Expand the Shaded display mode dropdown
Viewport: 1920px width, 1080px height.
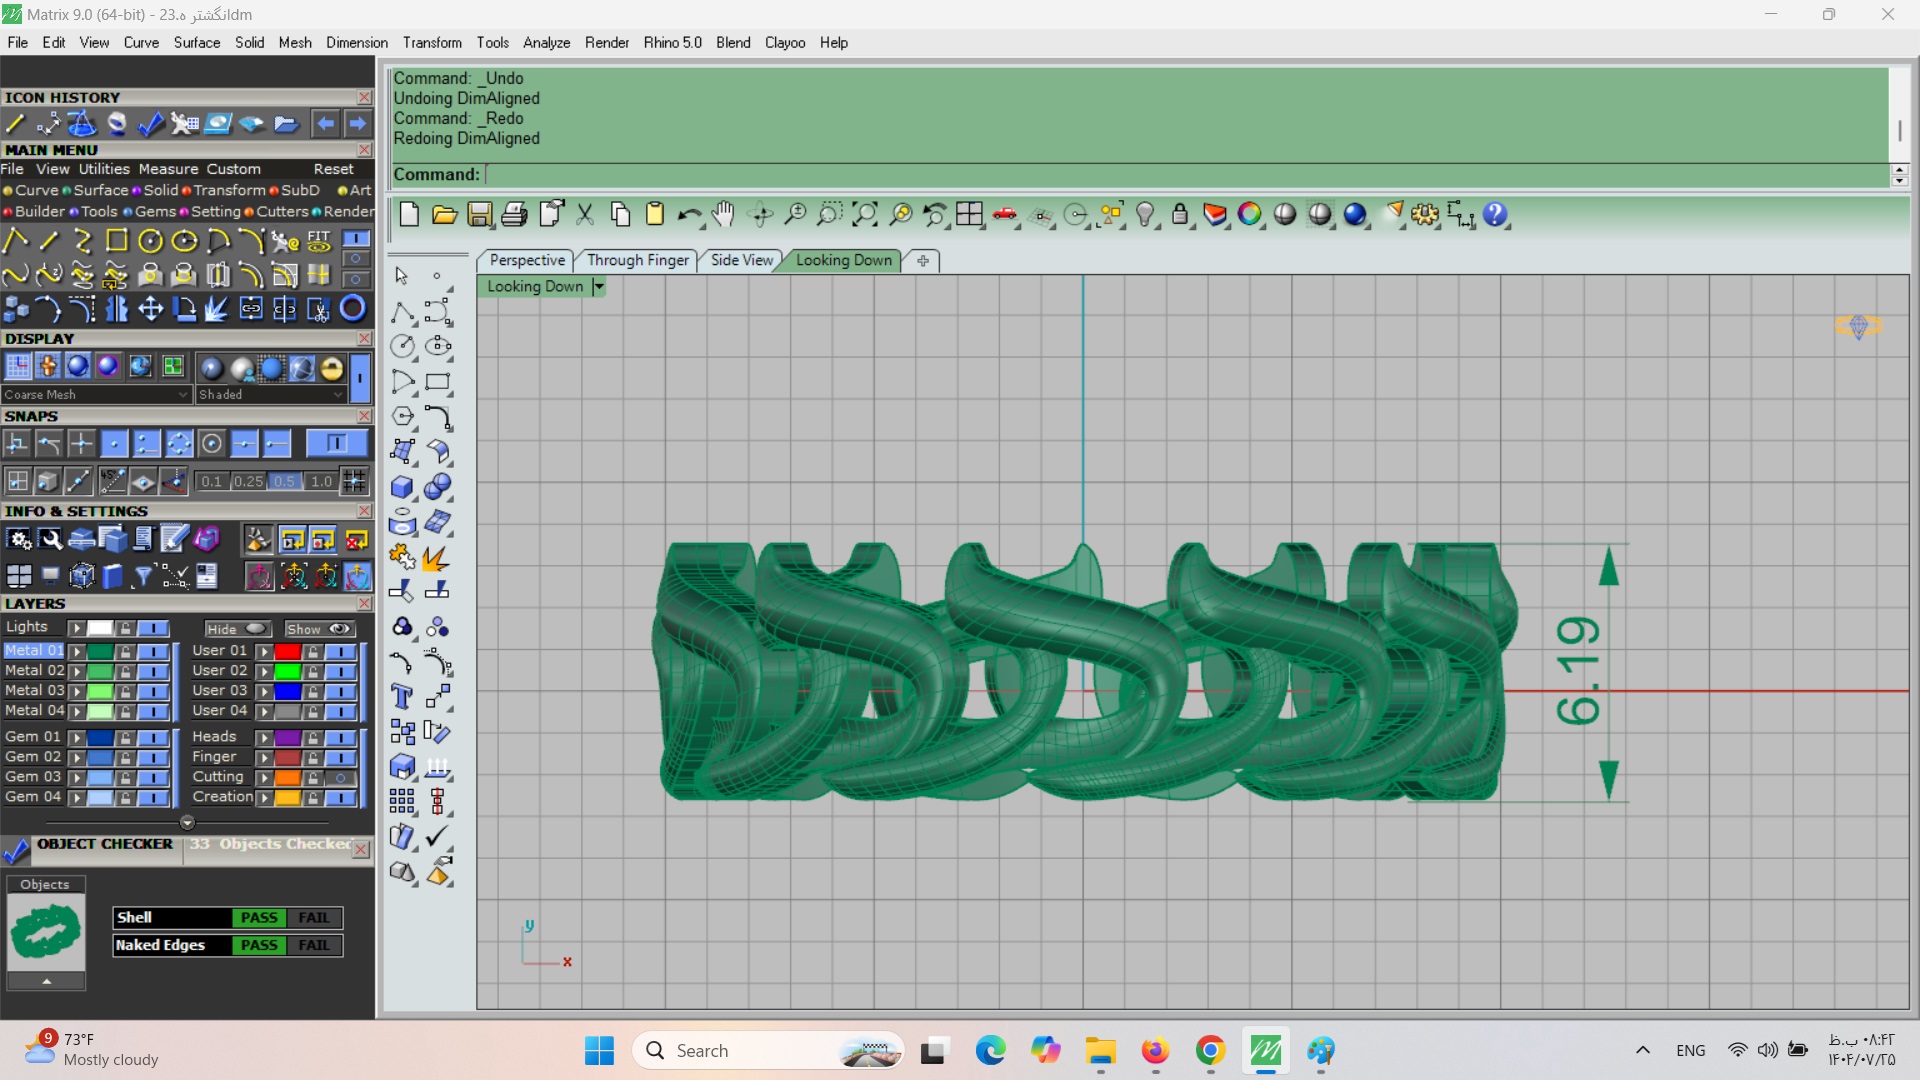[338, 395]
